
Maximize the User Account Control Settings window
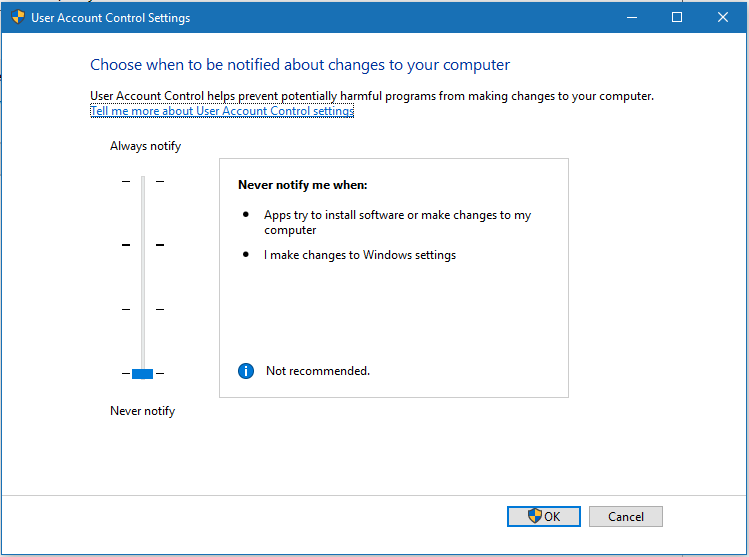pos(677,17)
